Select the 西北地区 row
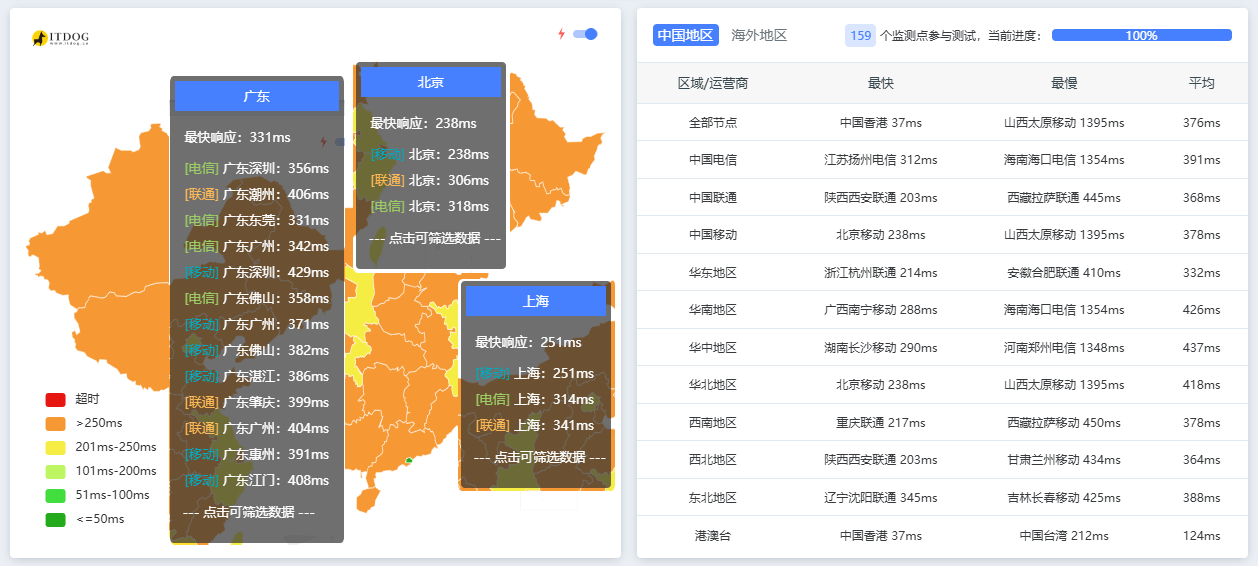 [x=942, y=460]
